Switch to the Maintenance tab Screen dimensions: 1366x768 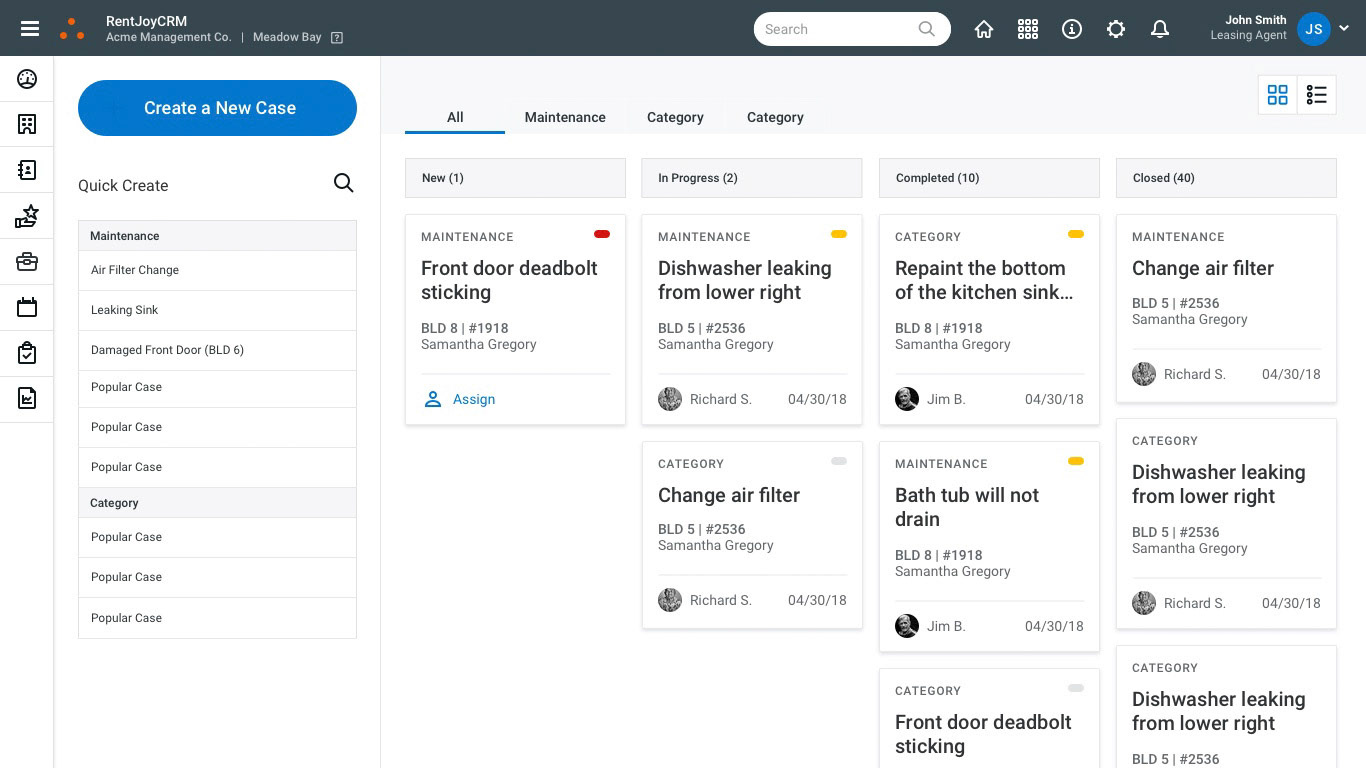(565, 117)
